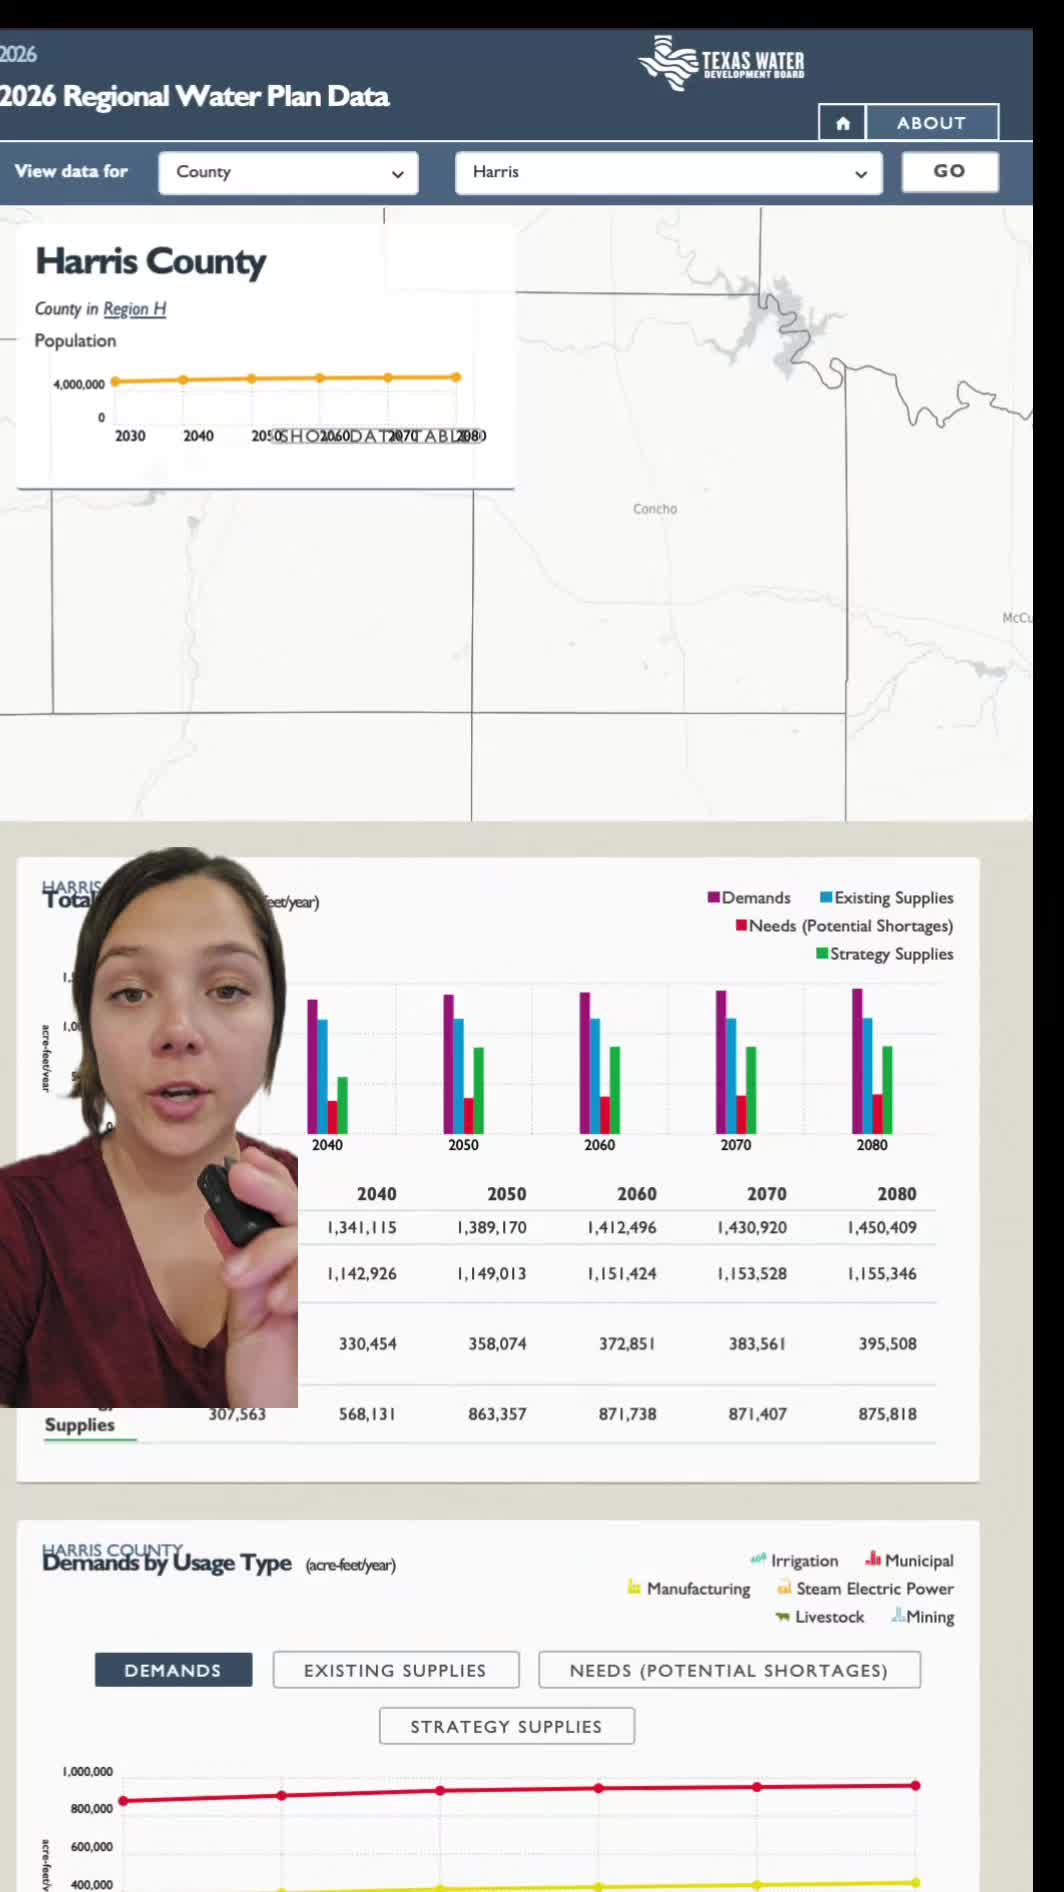Click the Harris County heading
The image size is (1064, 1892).
pos(151,262)
